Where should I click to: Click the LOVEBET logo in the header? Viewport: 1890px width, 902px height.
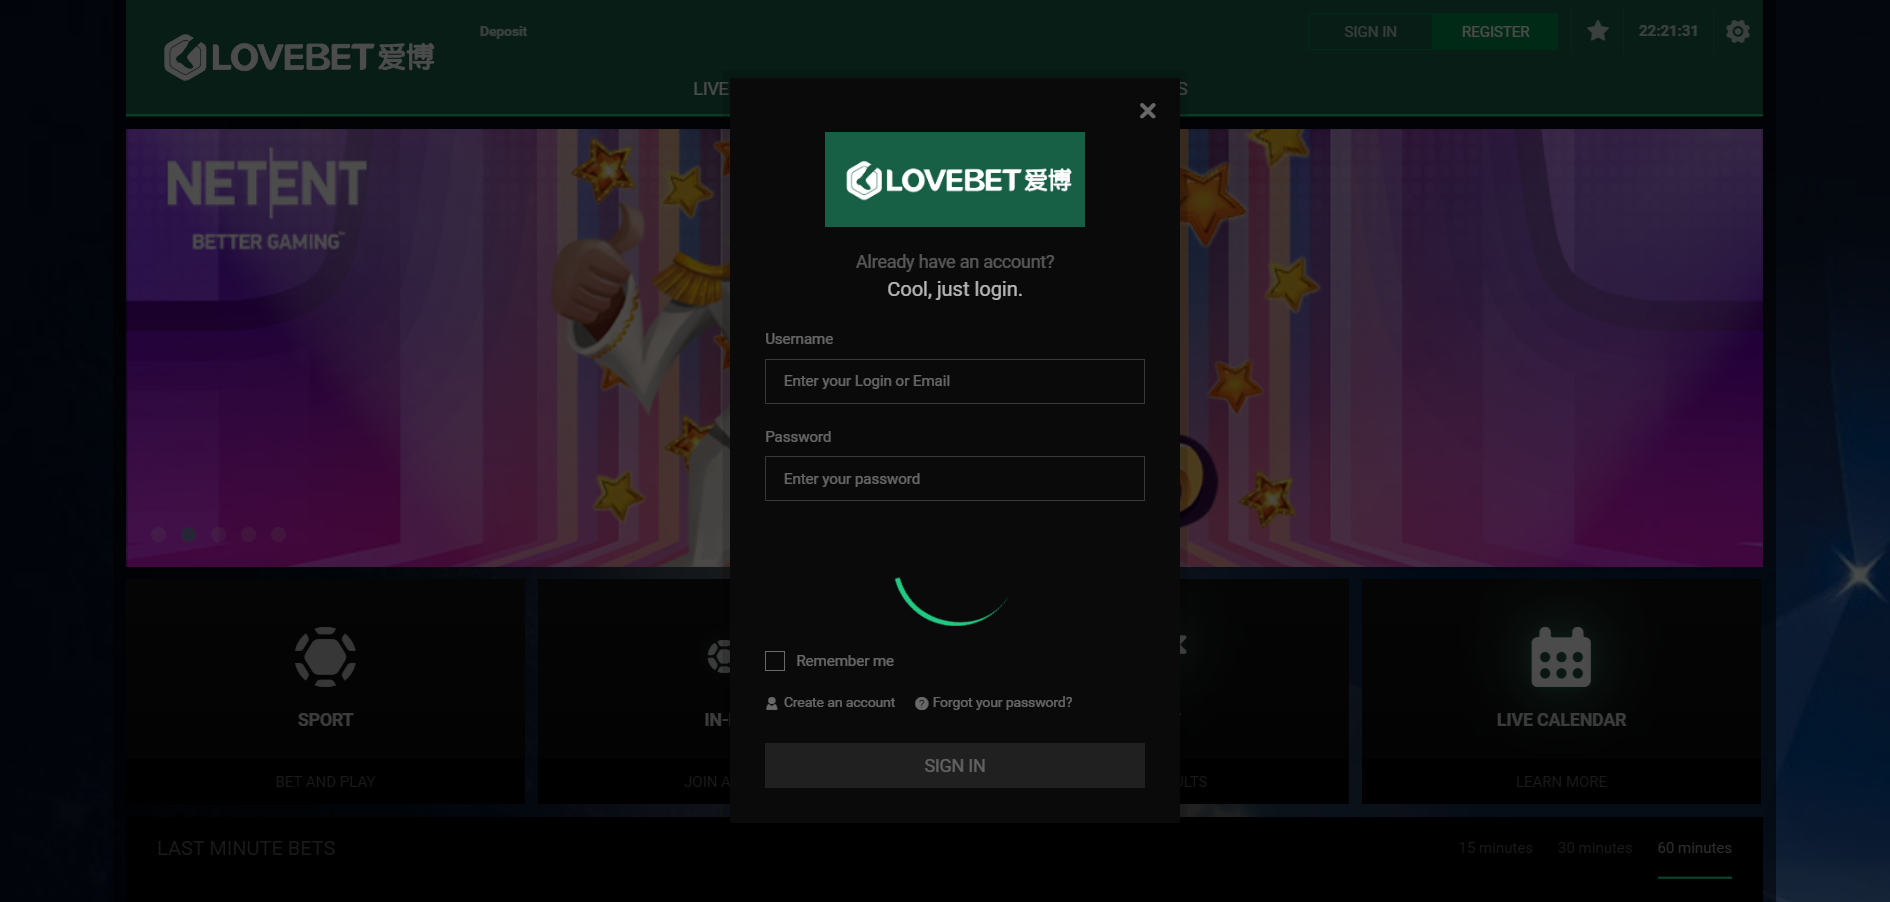[299, 57]
